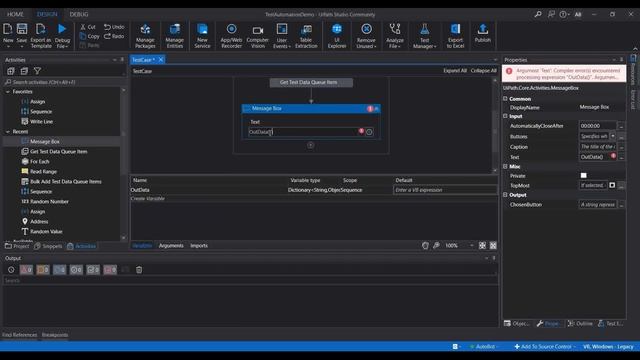
Task: Collapse the Recent group in Activities
Action: pos(8,132)
